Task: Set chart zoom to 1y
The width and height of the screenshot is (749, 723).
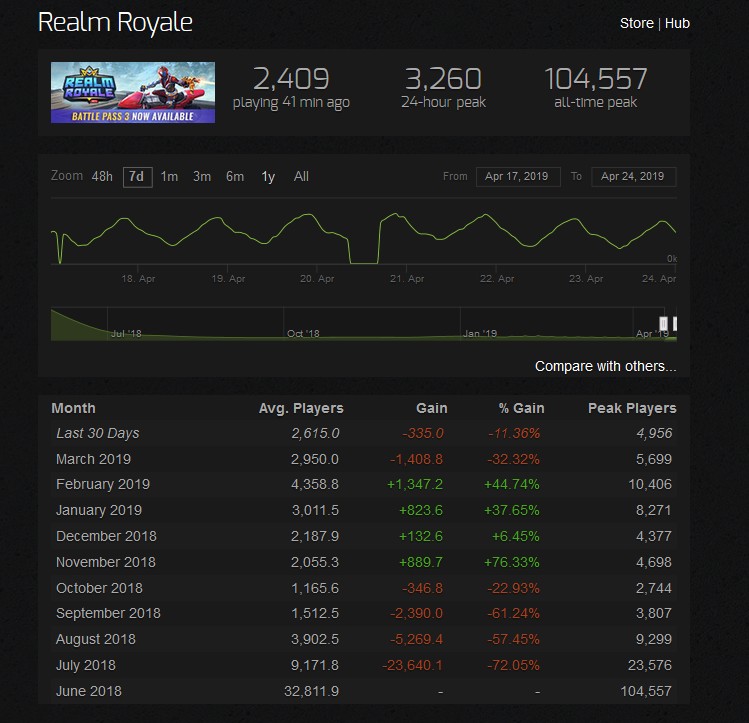Action: [x=268, y=177]
